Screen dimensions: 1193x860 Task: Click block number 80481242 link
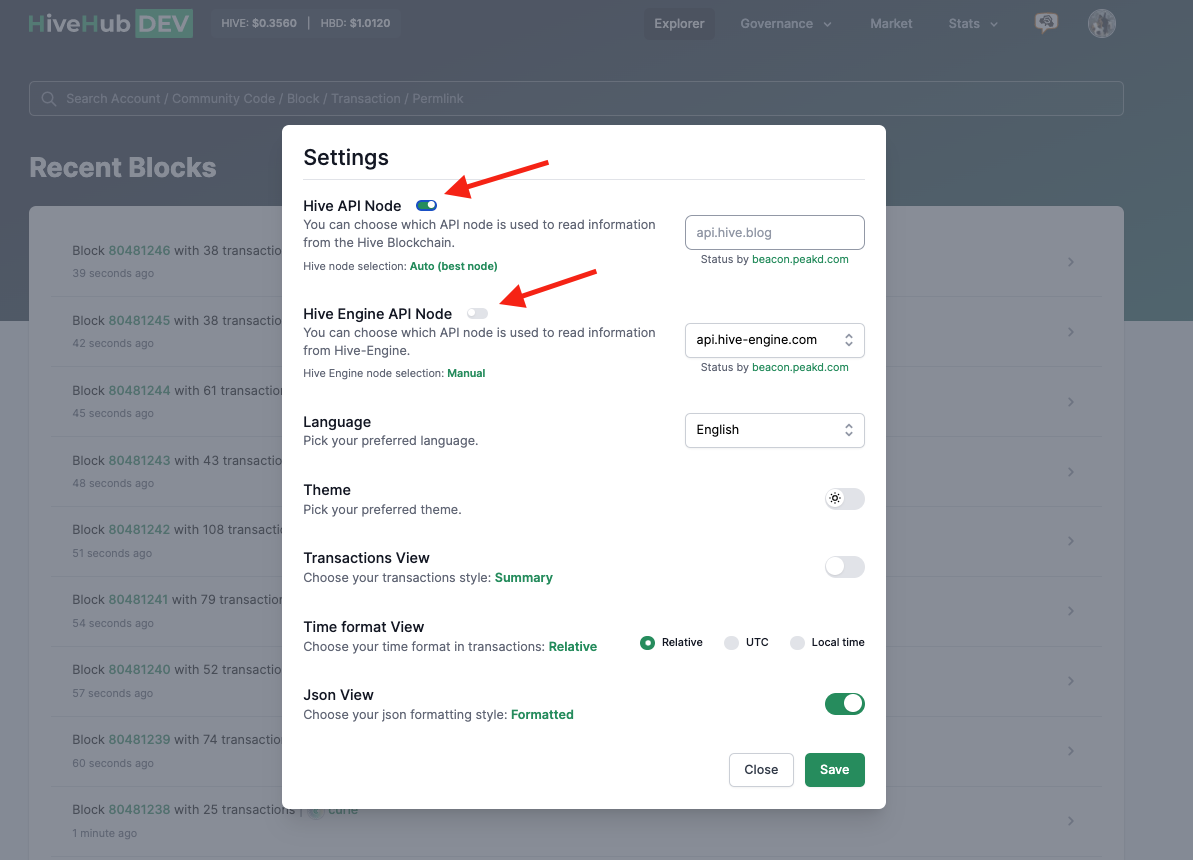tap(139, 529)
